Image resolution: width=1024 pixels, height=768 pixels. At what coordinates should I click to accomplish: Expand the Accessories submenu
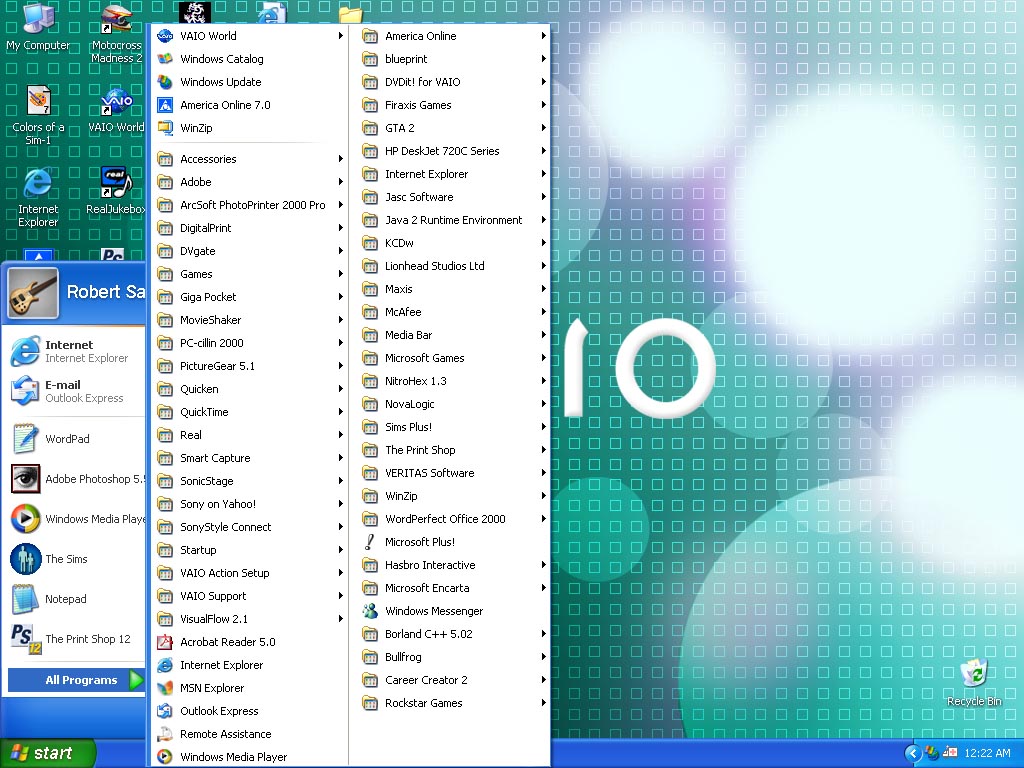coord(249,159)
